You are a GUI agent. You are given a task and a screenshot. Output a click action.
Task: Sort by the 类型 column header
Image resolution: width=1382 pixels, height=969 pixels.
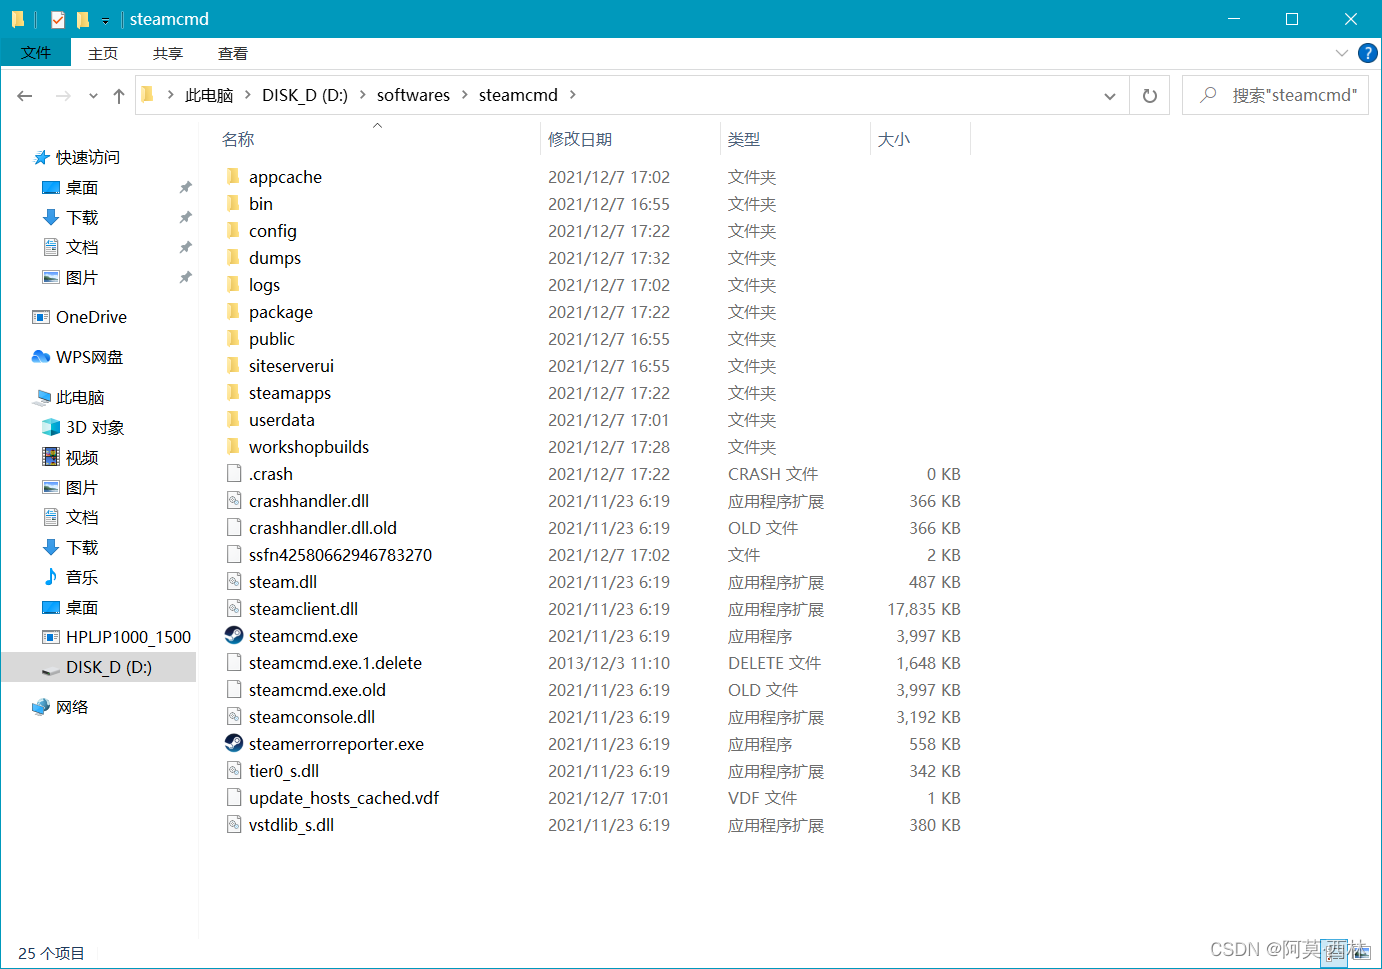(744, 139)
